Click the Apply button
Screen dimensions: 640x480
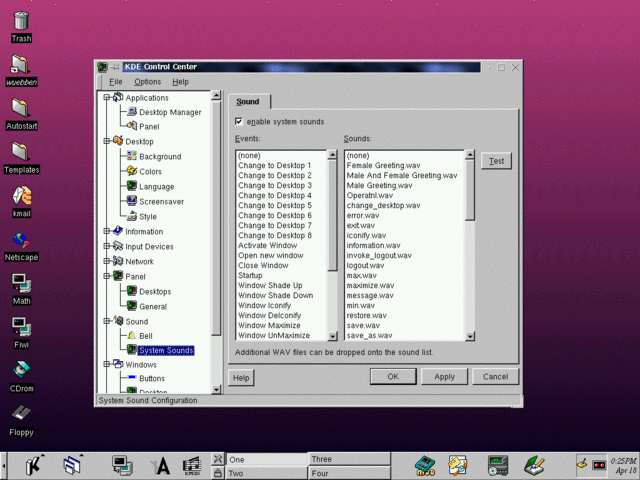point(444,376)
